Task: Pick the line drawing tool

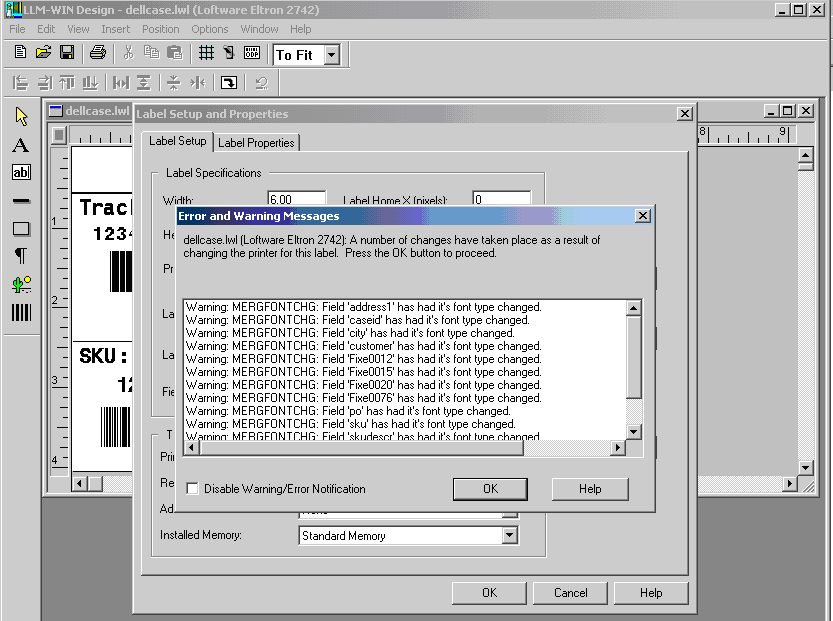Action: [x=21, y=201]
